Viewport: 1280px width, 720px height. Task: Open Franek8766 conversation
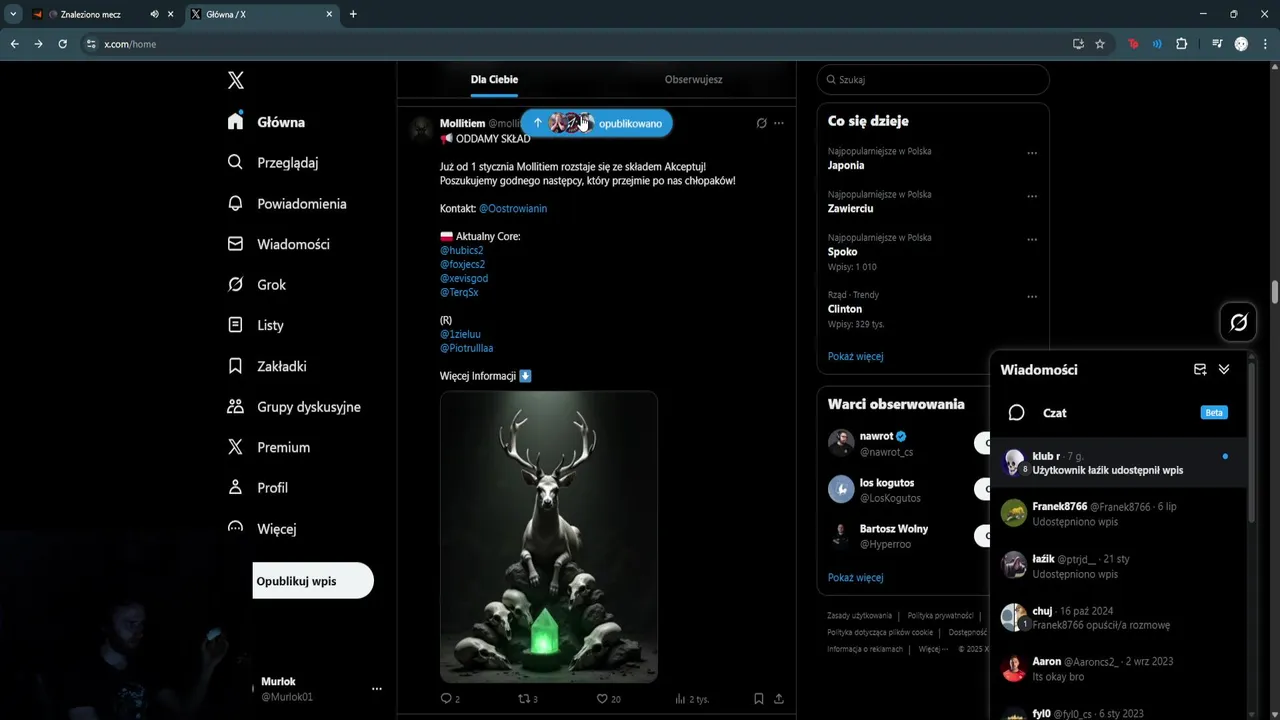click(1119, 514)
